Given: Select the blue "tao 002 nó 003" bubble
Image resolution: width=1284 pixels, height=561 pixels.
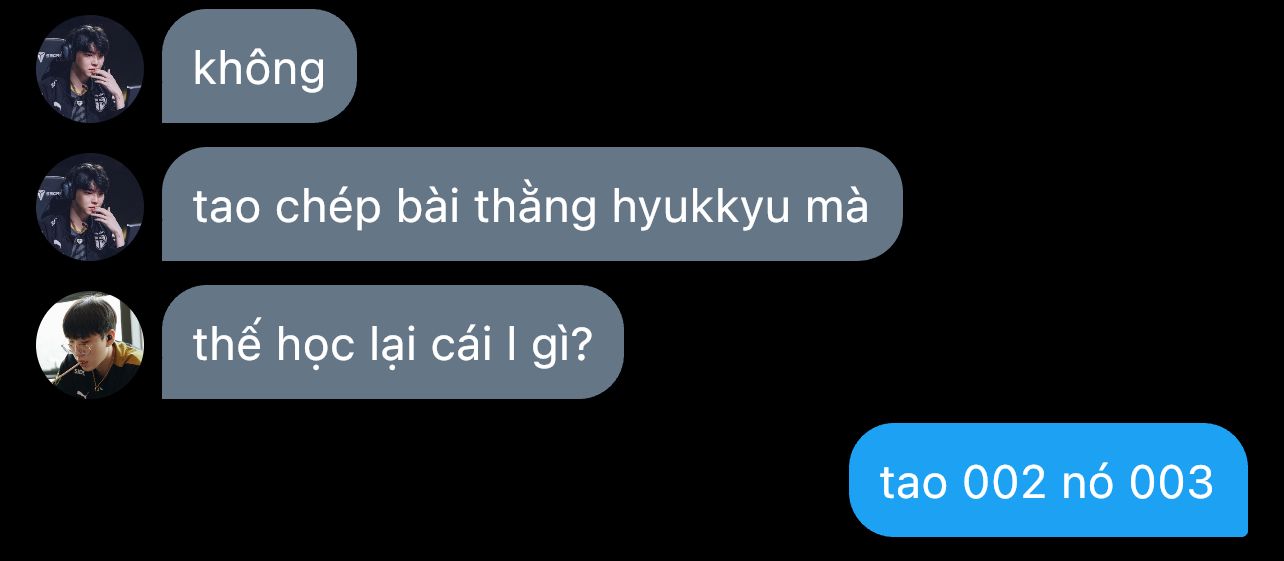Looking at the screenshot, I should [x=1048, y=480].
